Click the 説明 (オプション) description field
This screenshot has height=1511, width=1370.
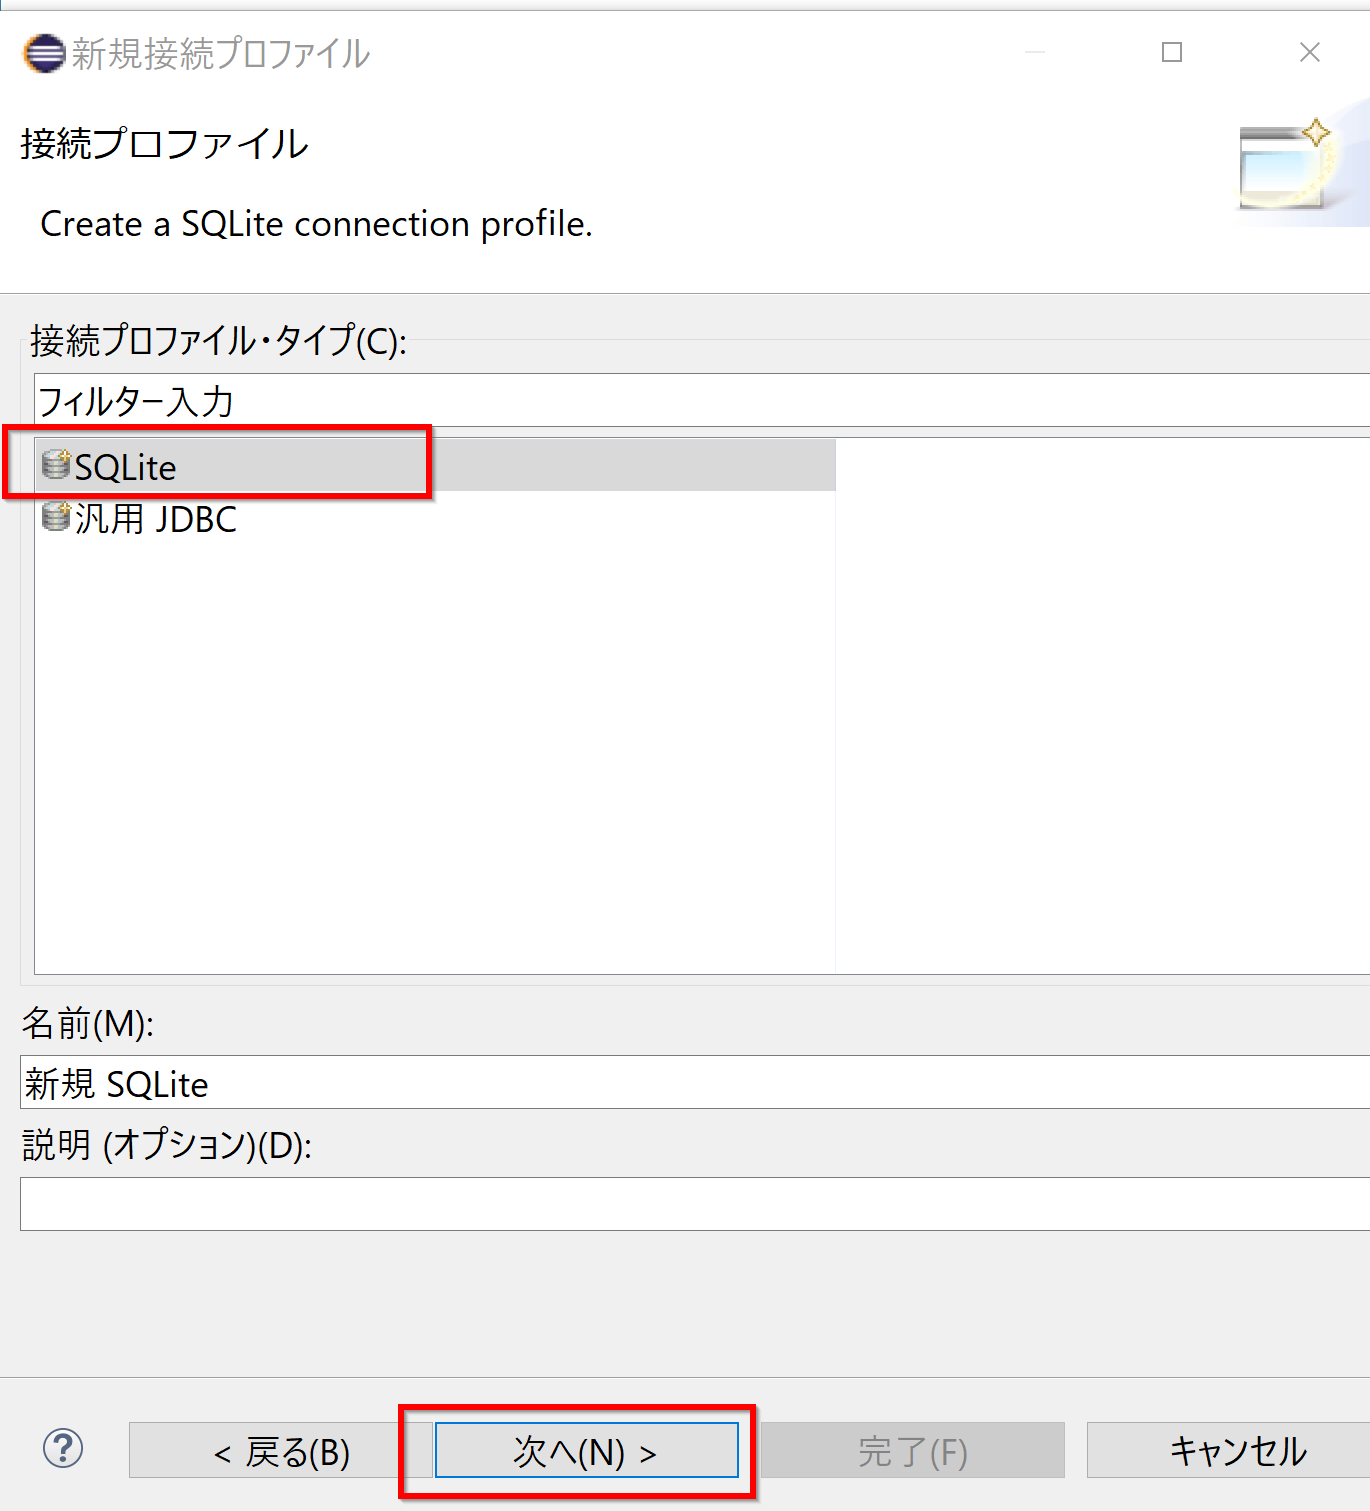click(695, 1204)
